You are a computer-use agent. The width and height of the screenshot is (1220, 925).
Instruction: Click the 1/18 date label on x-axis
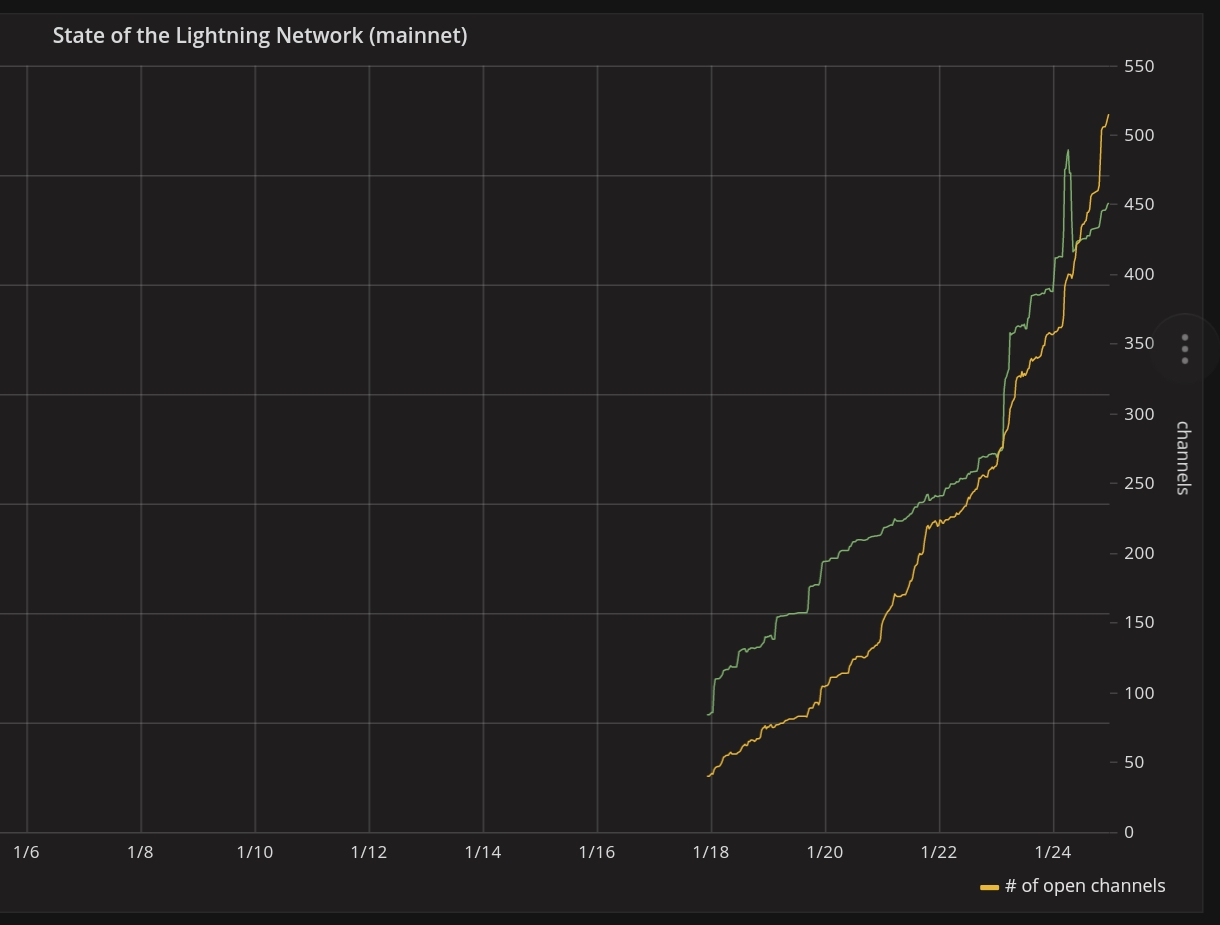click(x=711, y=852)
